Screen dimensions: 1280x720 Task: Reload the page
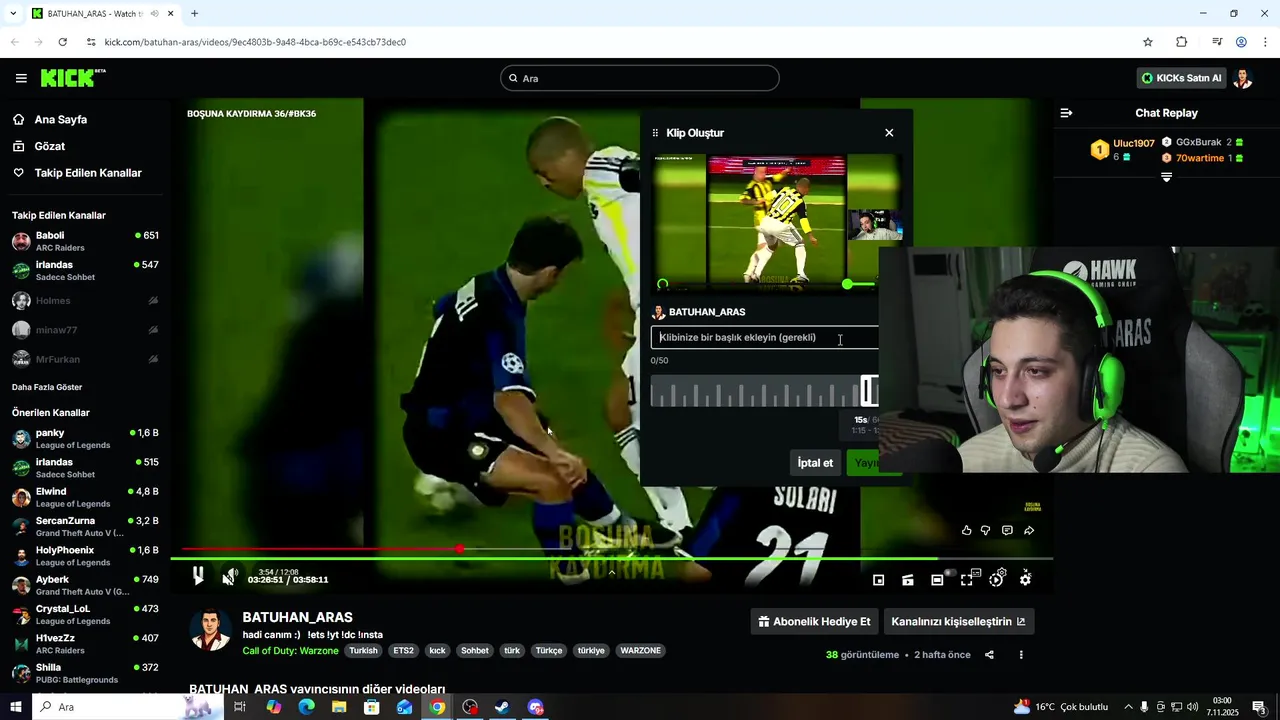62,42
